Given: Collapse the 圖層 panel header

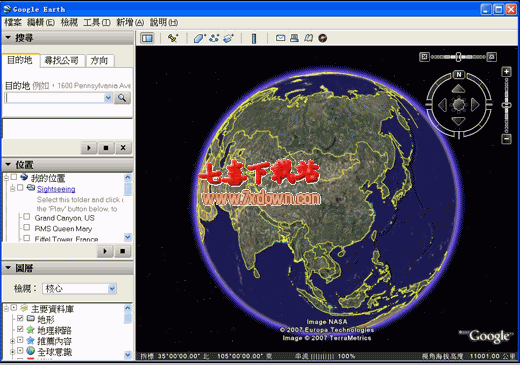Looking at the screenshot, I should coord(68,268).
